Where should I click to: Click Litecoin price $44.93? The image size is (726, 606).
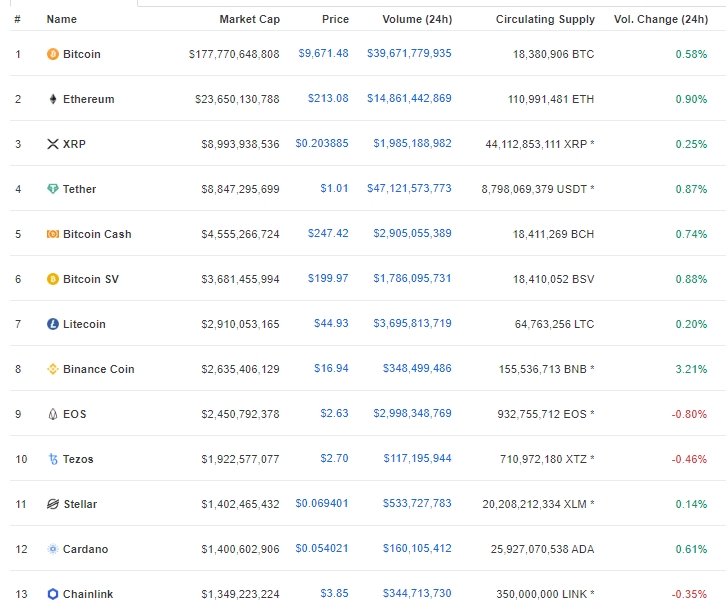[x=331, y=323]
